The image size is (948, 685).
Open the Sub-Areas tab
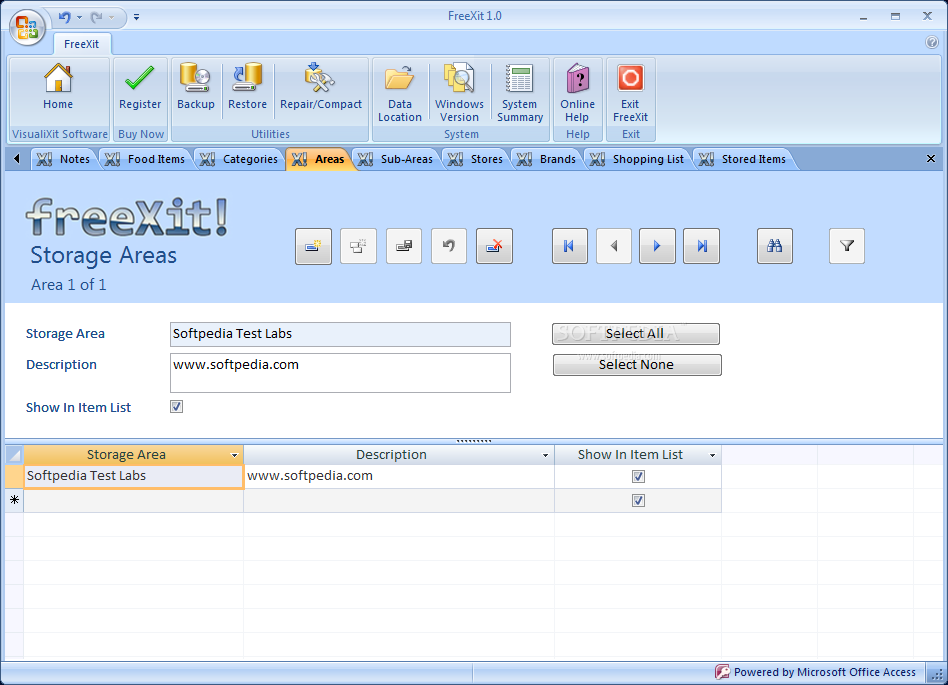(396, 159)
